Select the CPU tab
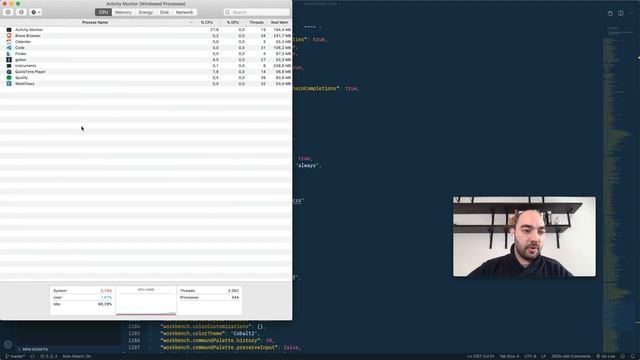The height and width of the screenshot is (360, 640). pos(103,12)
